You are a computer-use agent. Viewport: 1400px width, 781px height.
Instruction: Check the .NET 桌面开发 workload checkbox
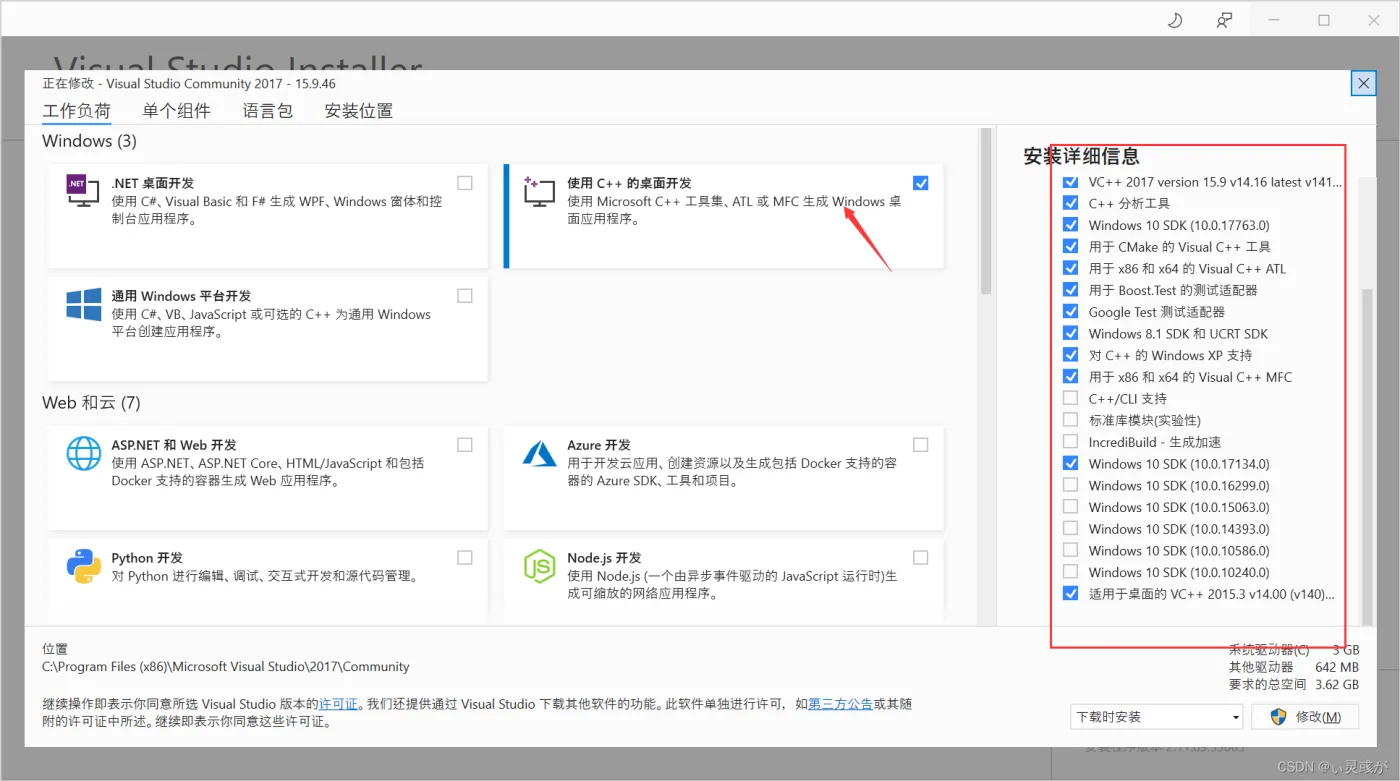point(465,183)
